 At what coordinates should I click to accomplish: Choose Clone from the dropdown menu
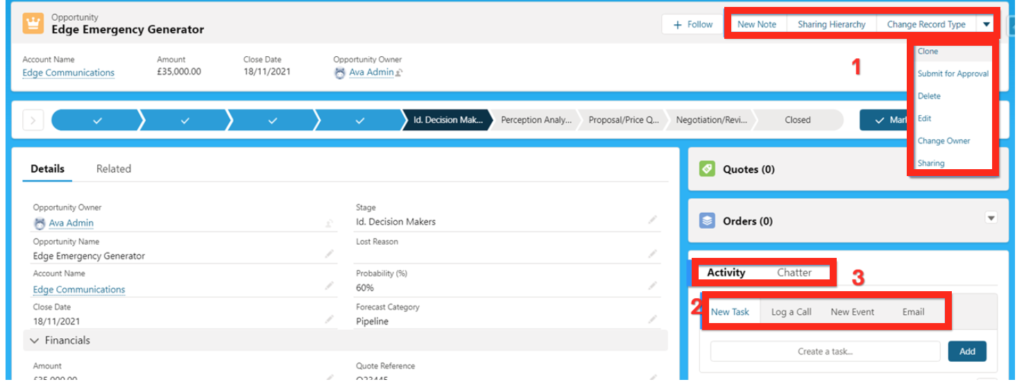tap(927, 51)
